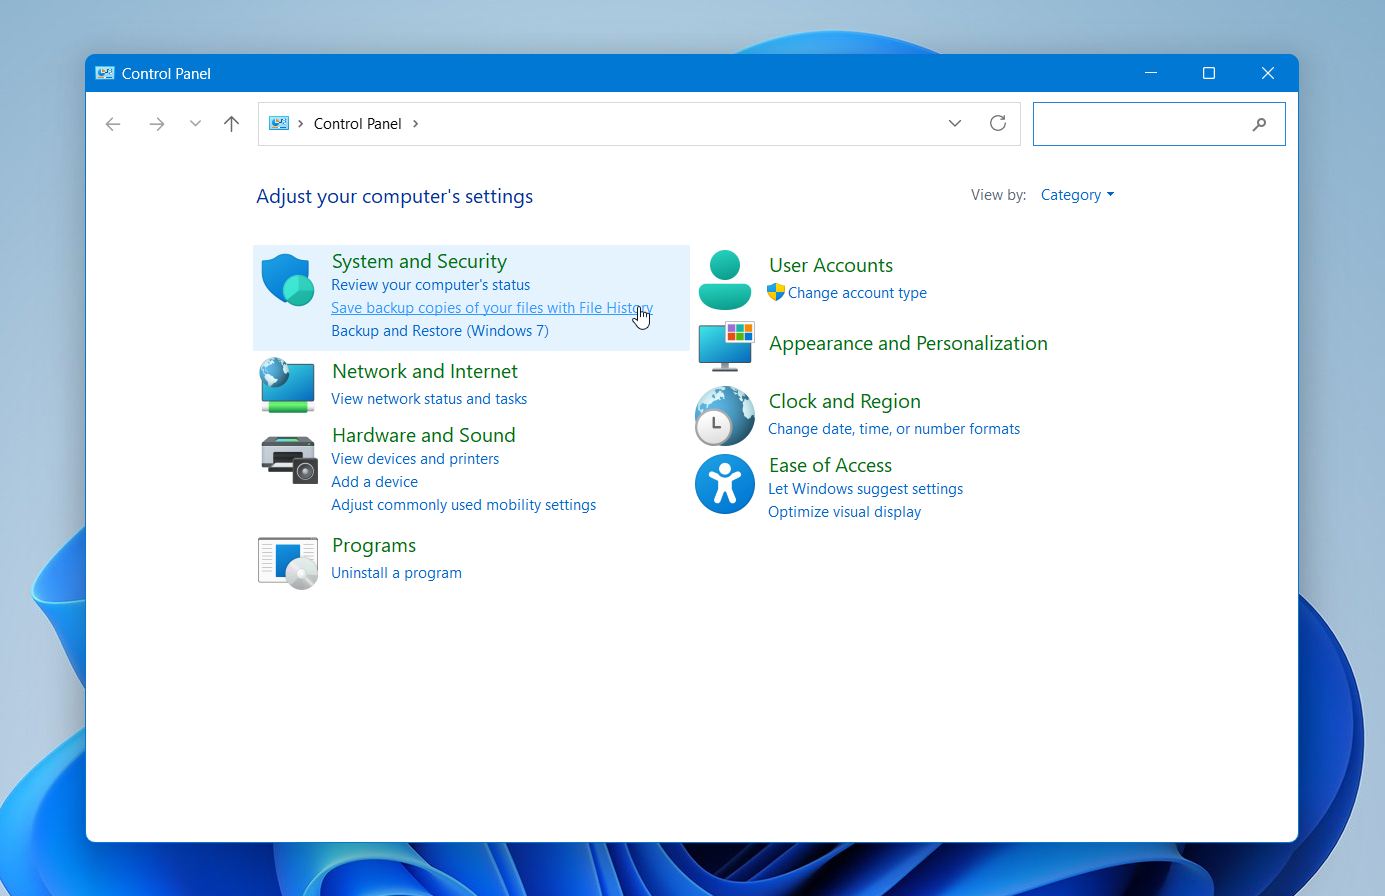Open the Programs disc icon

pyautogui.click(x=288, y=562)
